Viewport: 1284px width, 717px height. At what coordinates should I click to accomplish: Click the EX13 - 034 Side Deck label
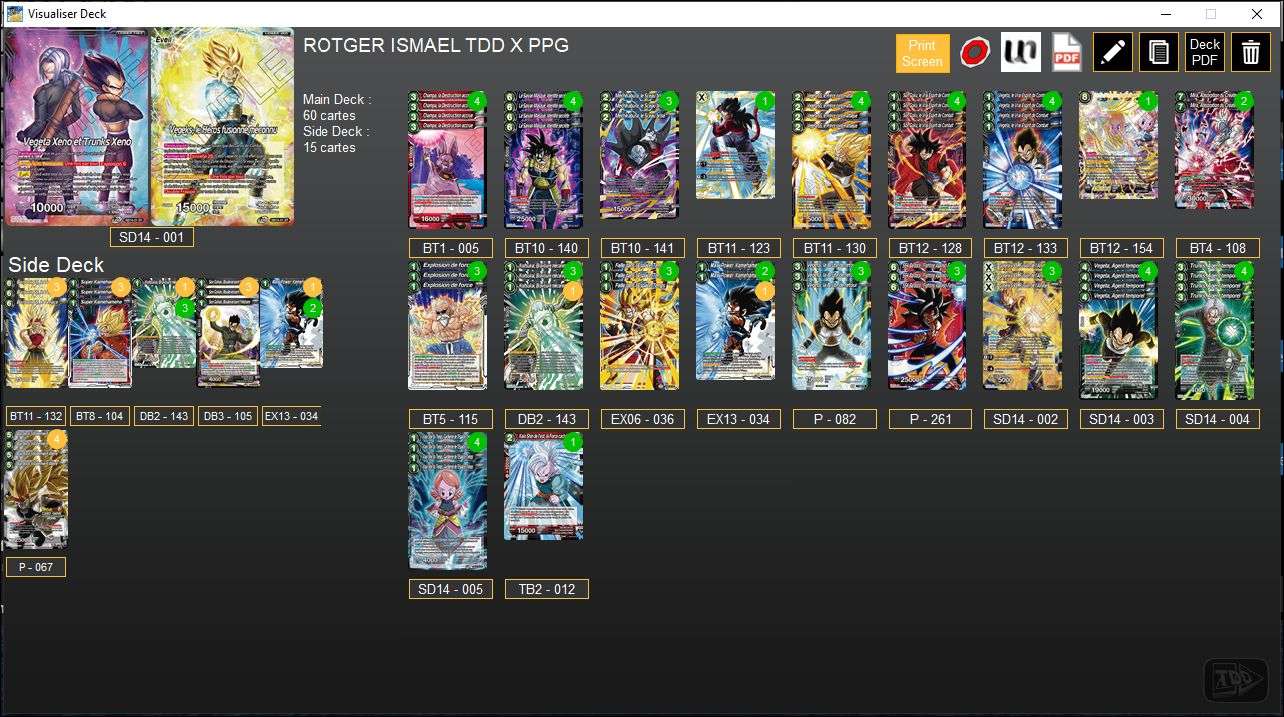(x=291, y=416)
